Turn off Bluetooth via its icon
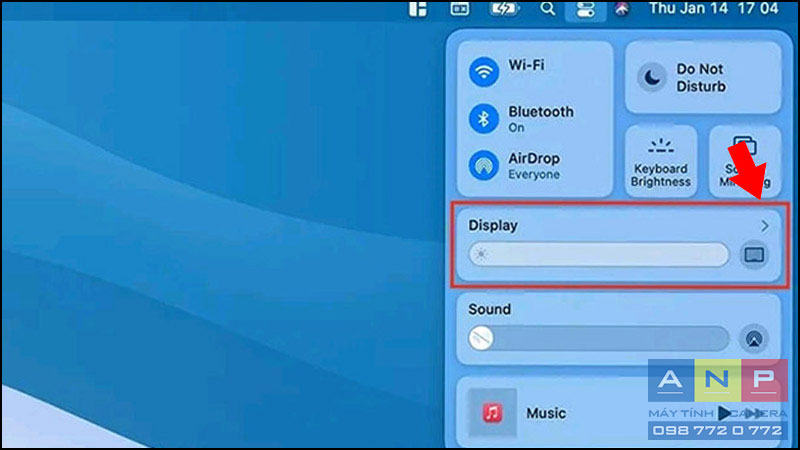This screenshot has width=800, height=450. (x=483, y=119)
